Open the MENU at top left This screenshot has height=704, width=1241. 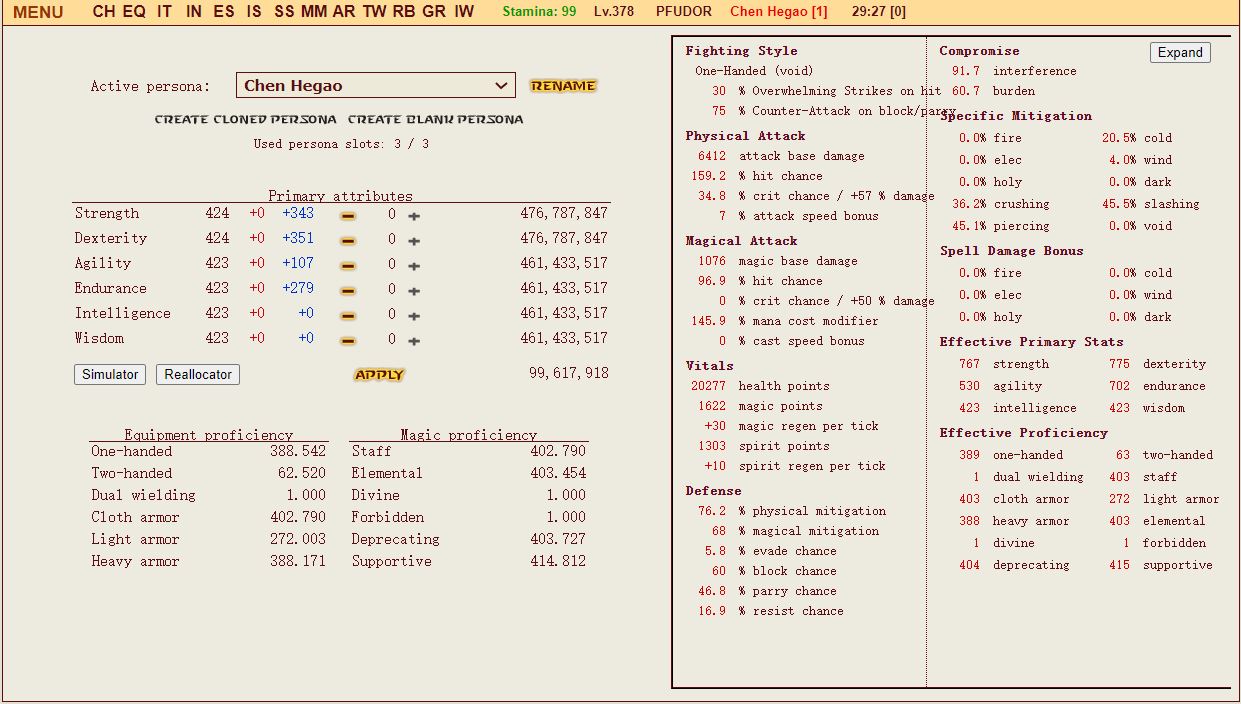coord(38,12)
